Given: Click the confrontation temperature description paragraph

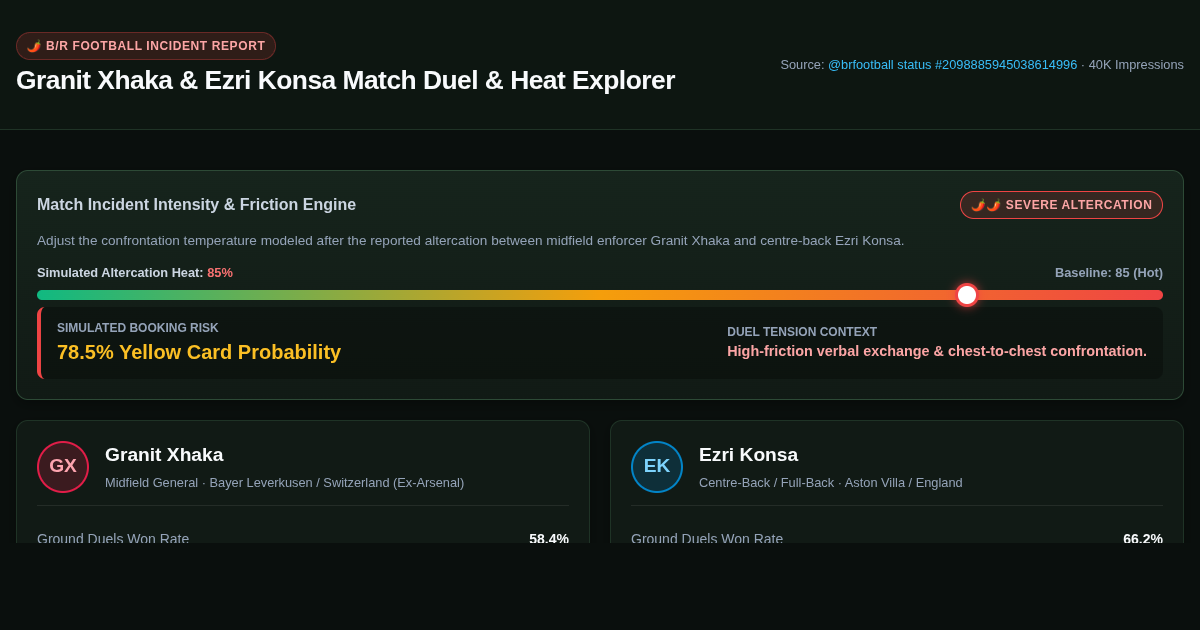Looking at the screenshot, I should click(x=471, y=240).
